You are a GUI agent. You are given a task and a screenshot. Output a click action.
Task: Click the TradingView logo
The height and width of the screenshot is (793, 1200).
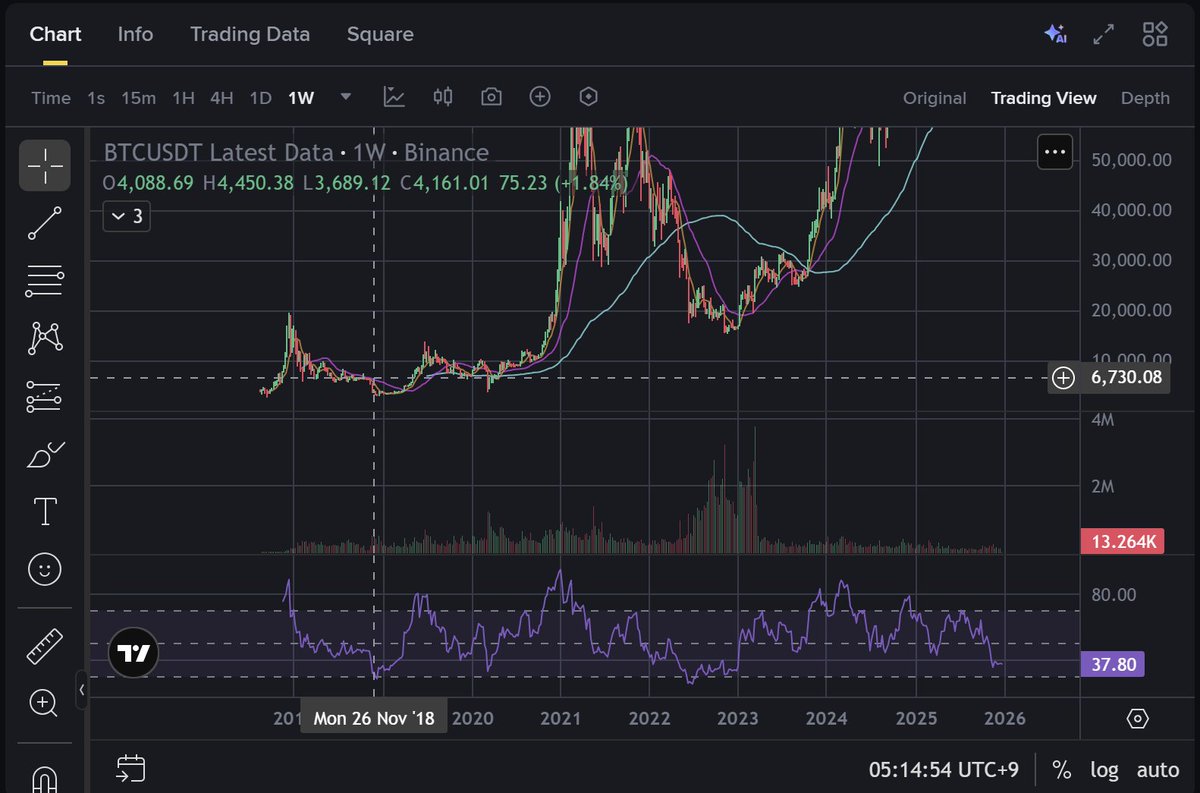(133, 654)
